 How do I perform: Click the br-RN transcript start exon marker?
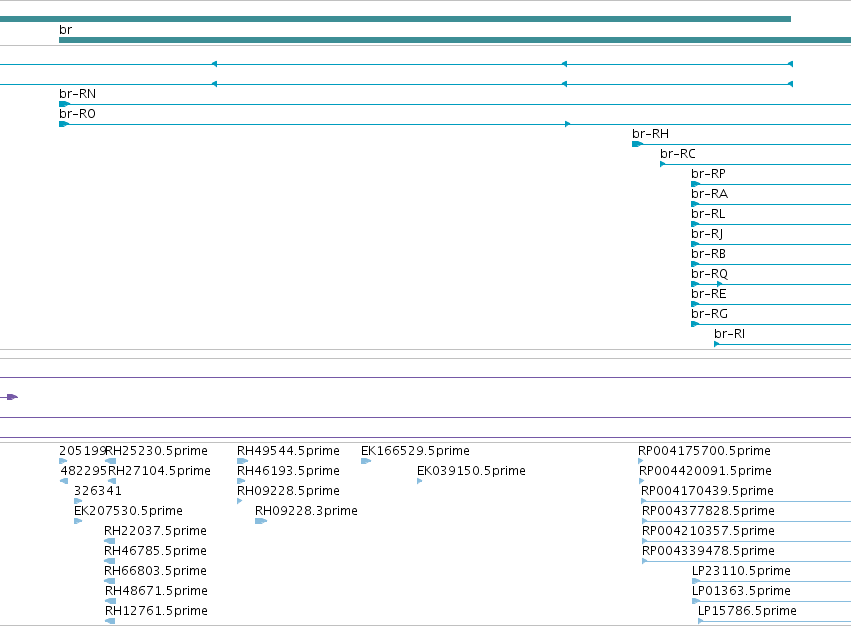pyautogui.click(x=65, y=104)
